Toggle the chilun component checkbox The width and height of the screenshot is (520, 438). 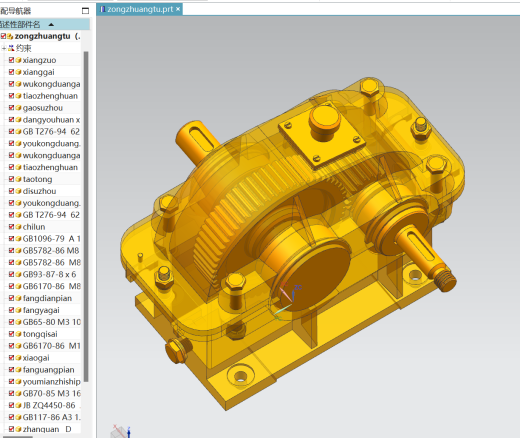pyautogui.click(x=11, y=227)
